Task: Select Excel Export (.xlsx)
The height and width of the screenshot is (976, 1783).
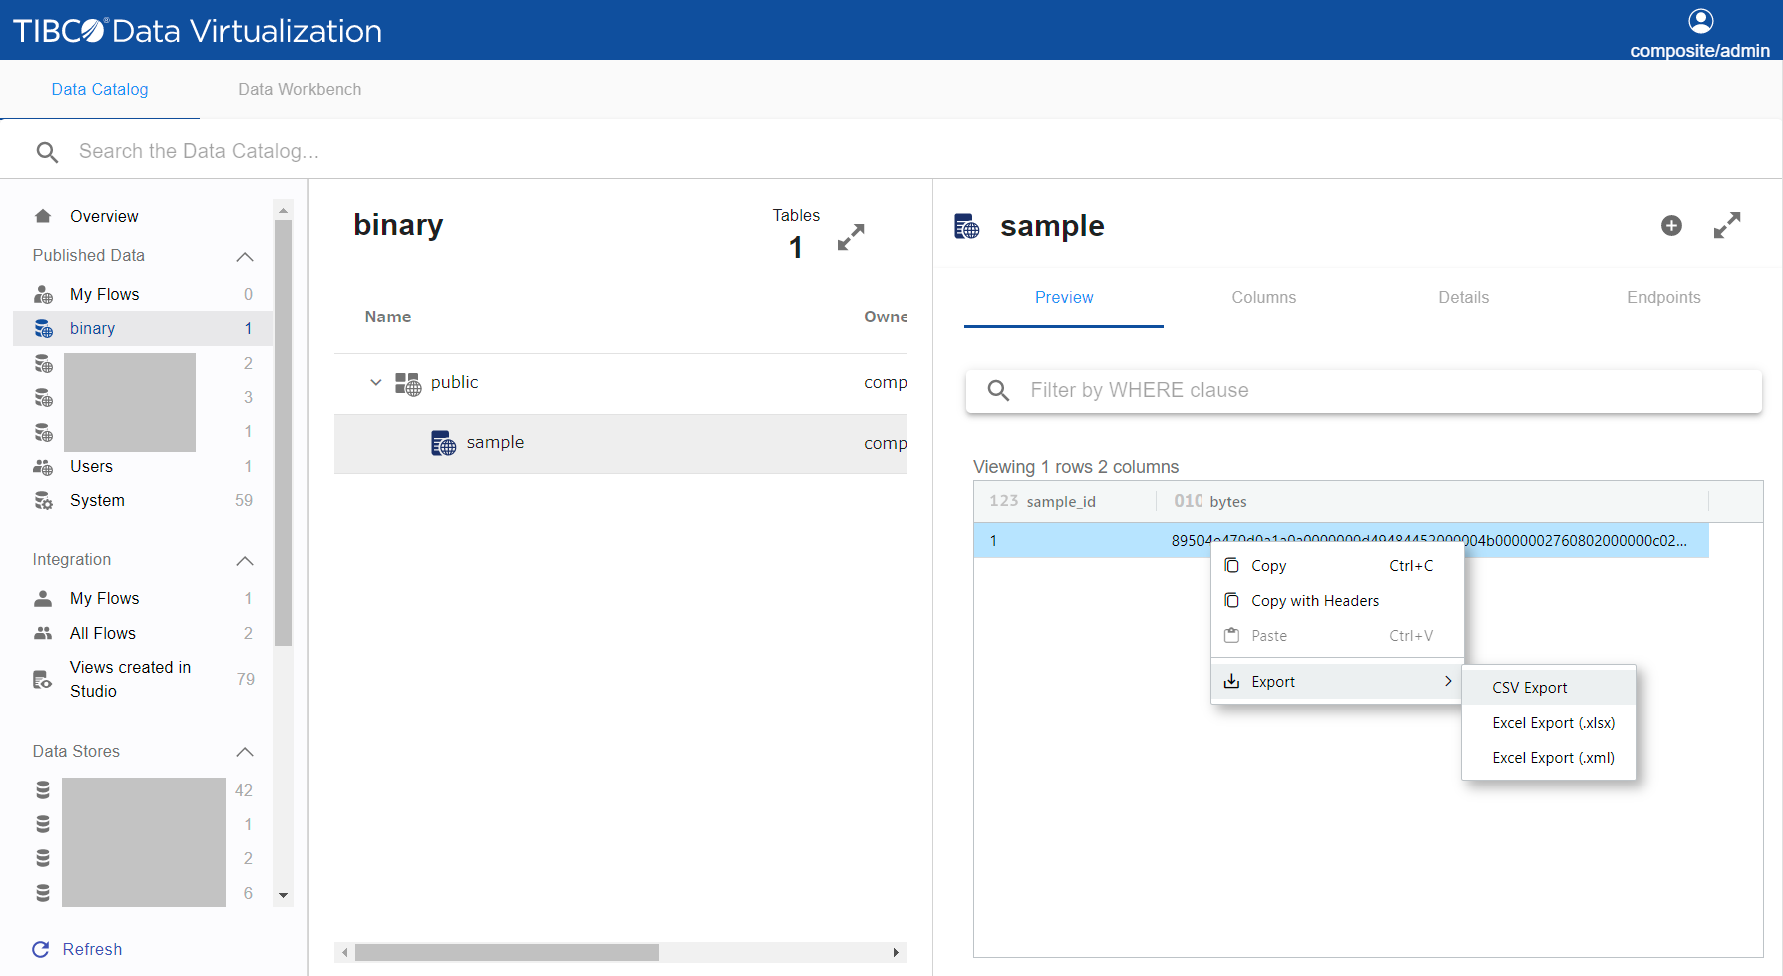Action: click(x=1549, y=723)
